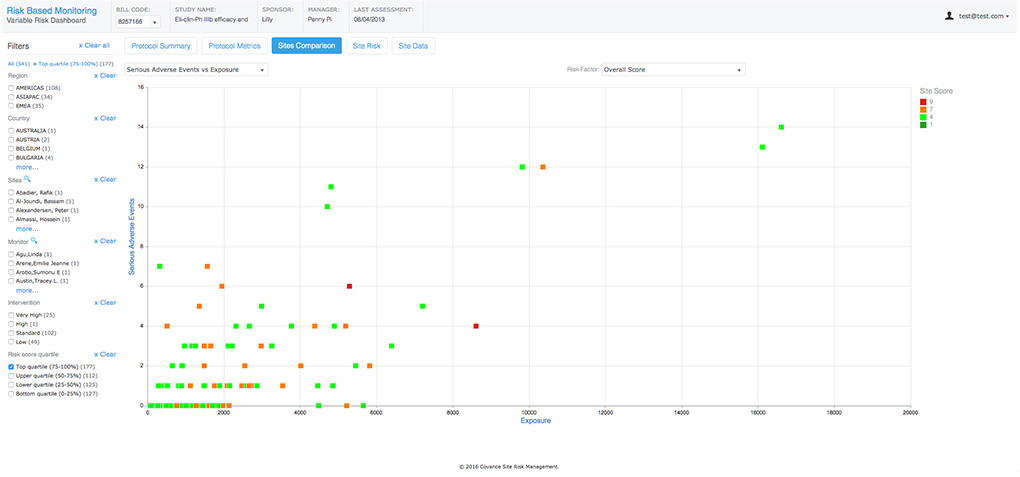Enable the Very High intervention checkbox
Viewport: 1020px width, 477px height.
pyautogui.click(x=11, y=315)
